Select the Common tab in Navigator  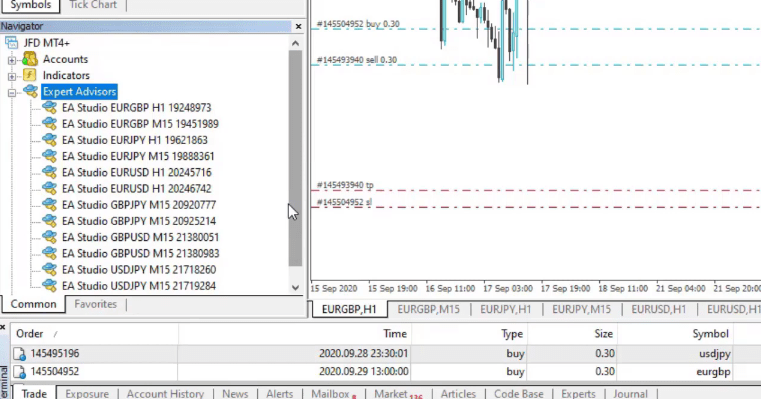coord(33,304)
